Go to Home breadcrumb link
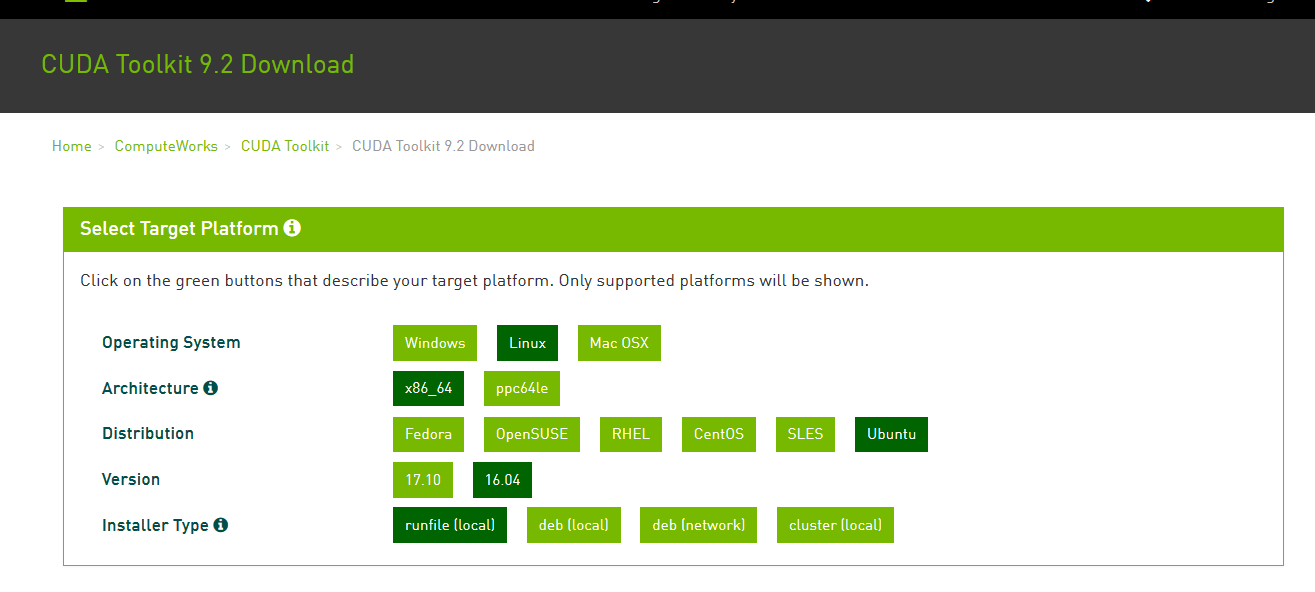This screenshot has width=1315, height=592. click(x=72, y=146)
